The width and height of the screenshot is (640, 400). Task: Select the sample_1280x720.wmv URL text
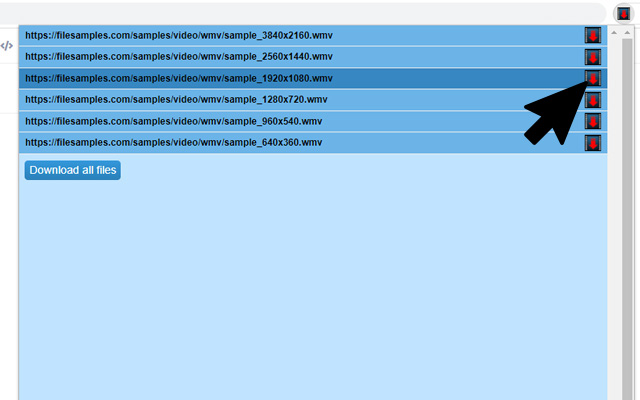176,100
